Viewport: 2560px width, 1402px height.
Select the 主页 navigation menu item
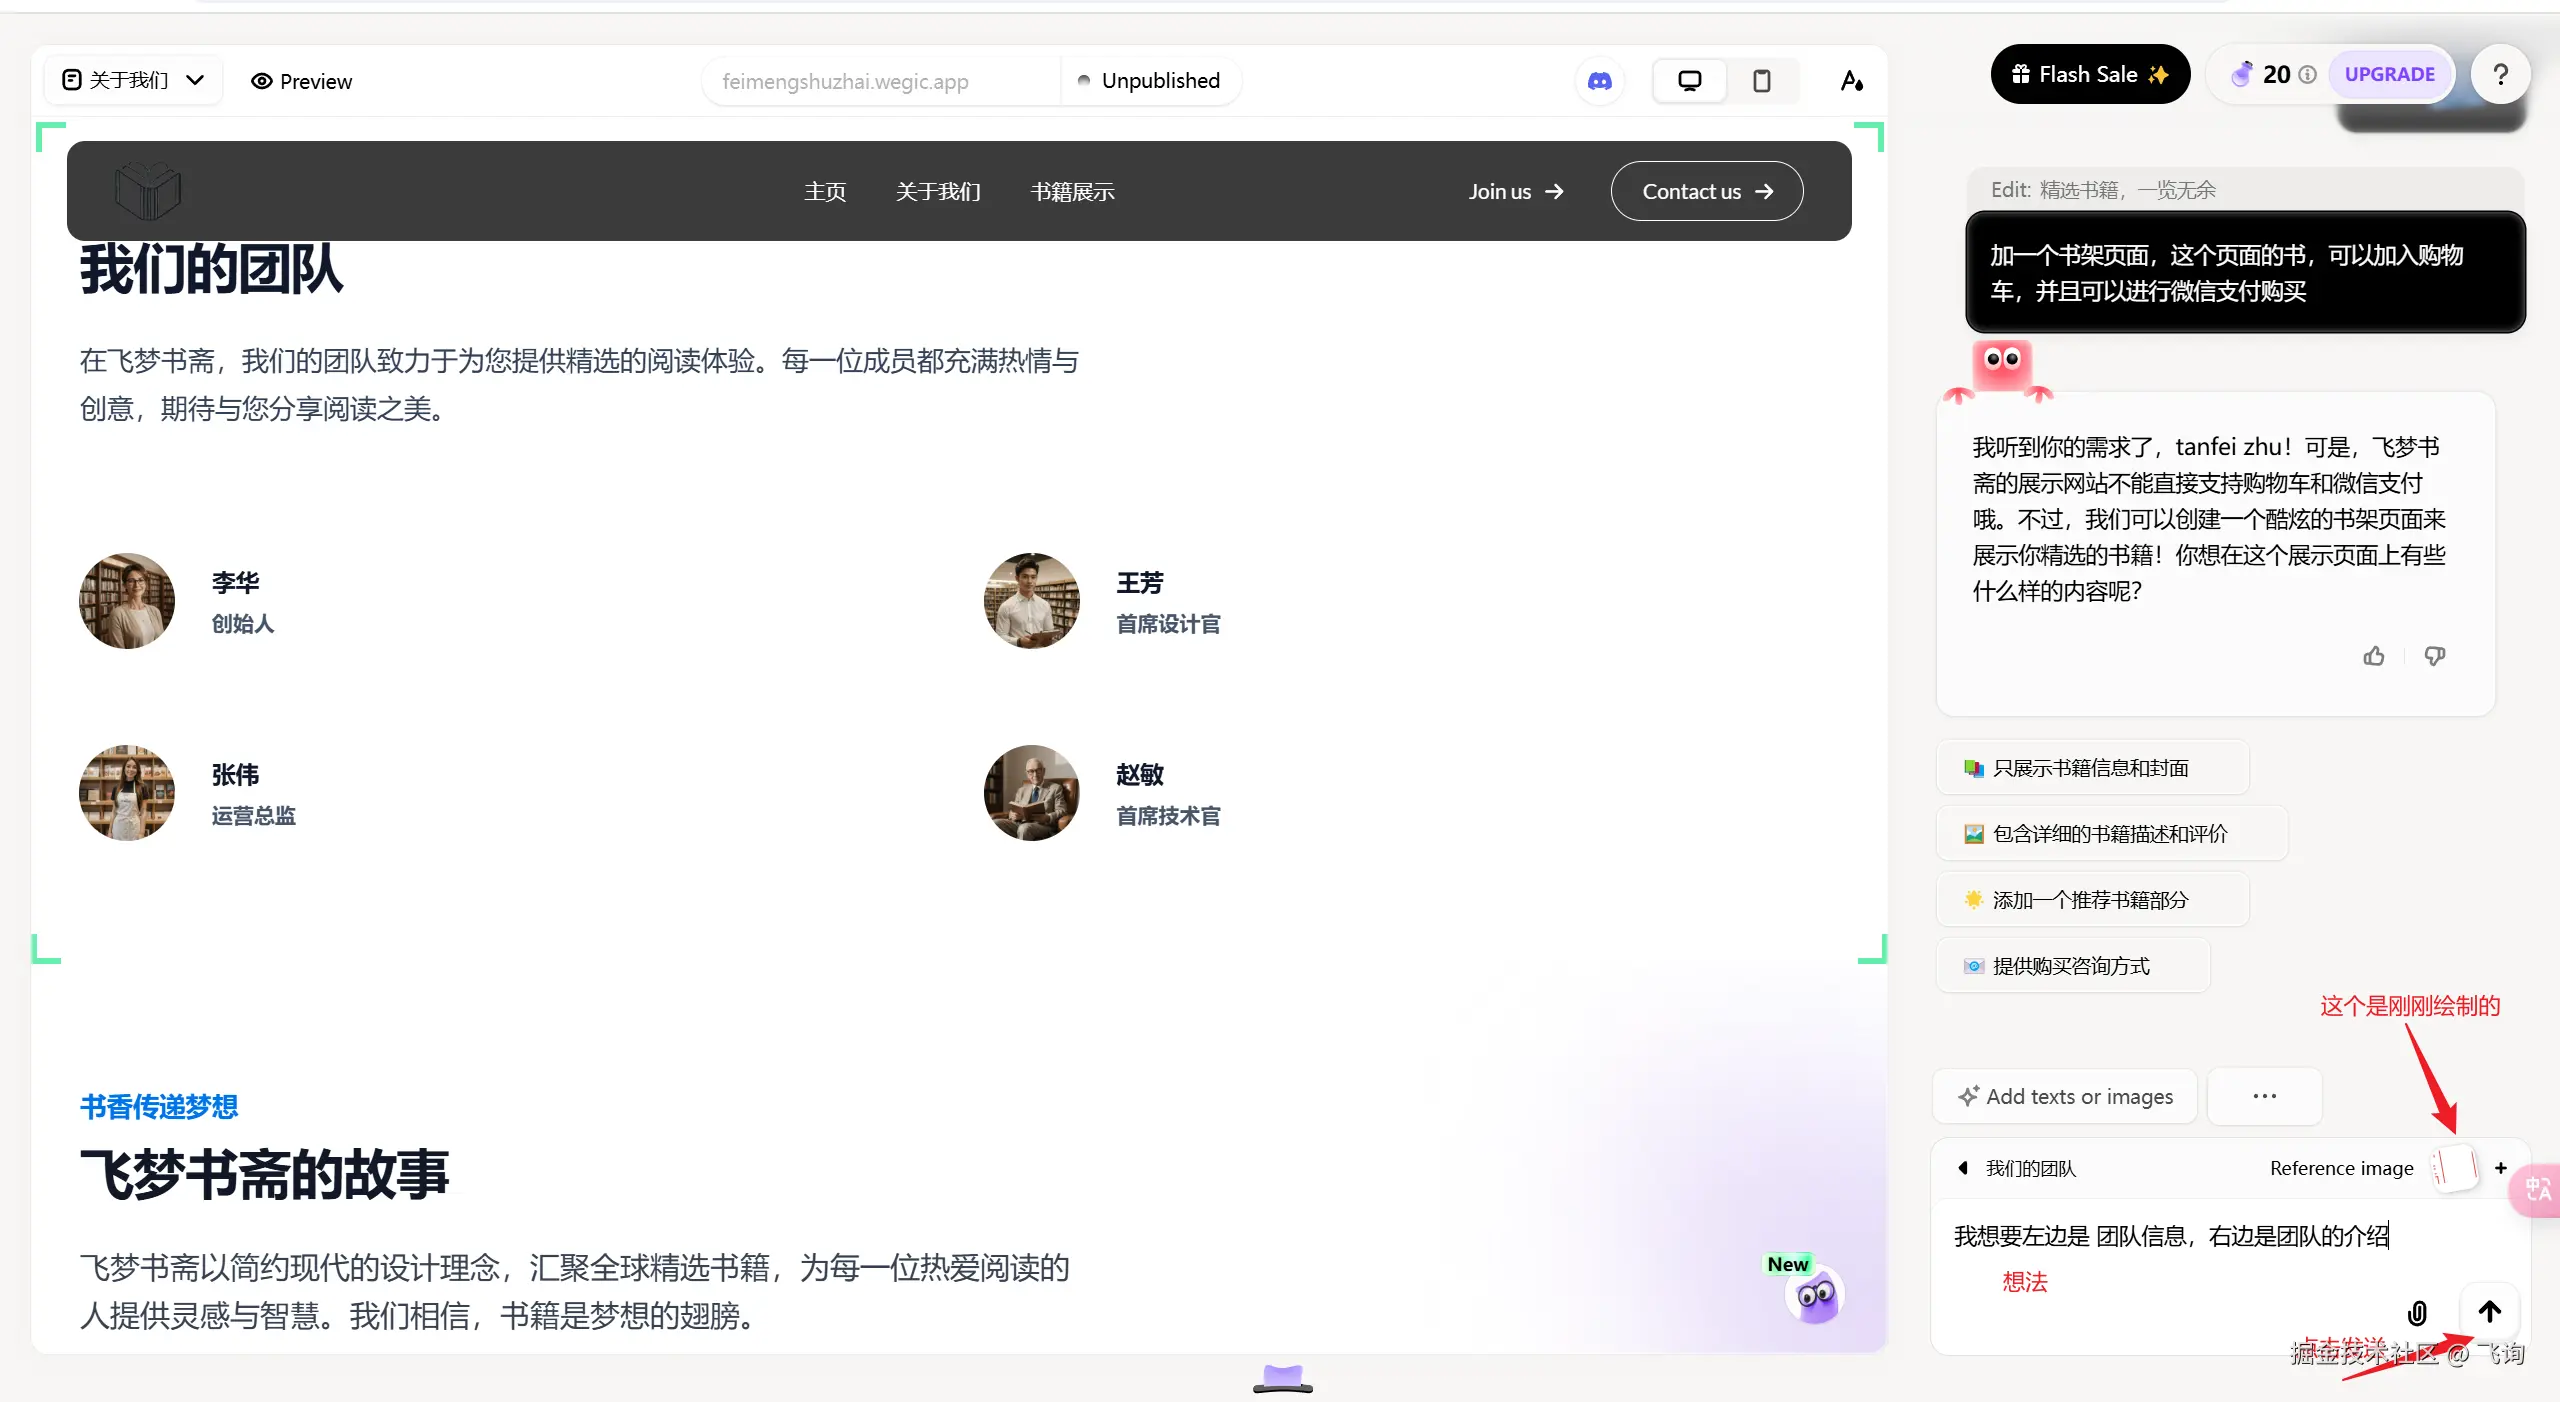[x=825, y=191]
